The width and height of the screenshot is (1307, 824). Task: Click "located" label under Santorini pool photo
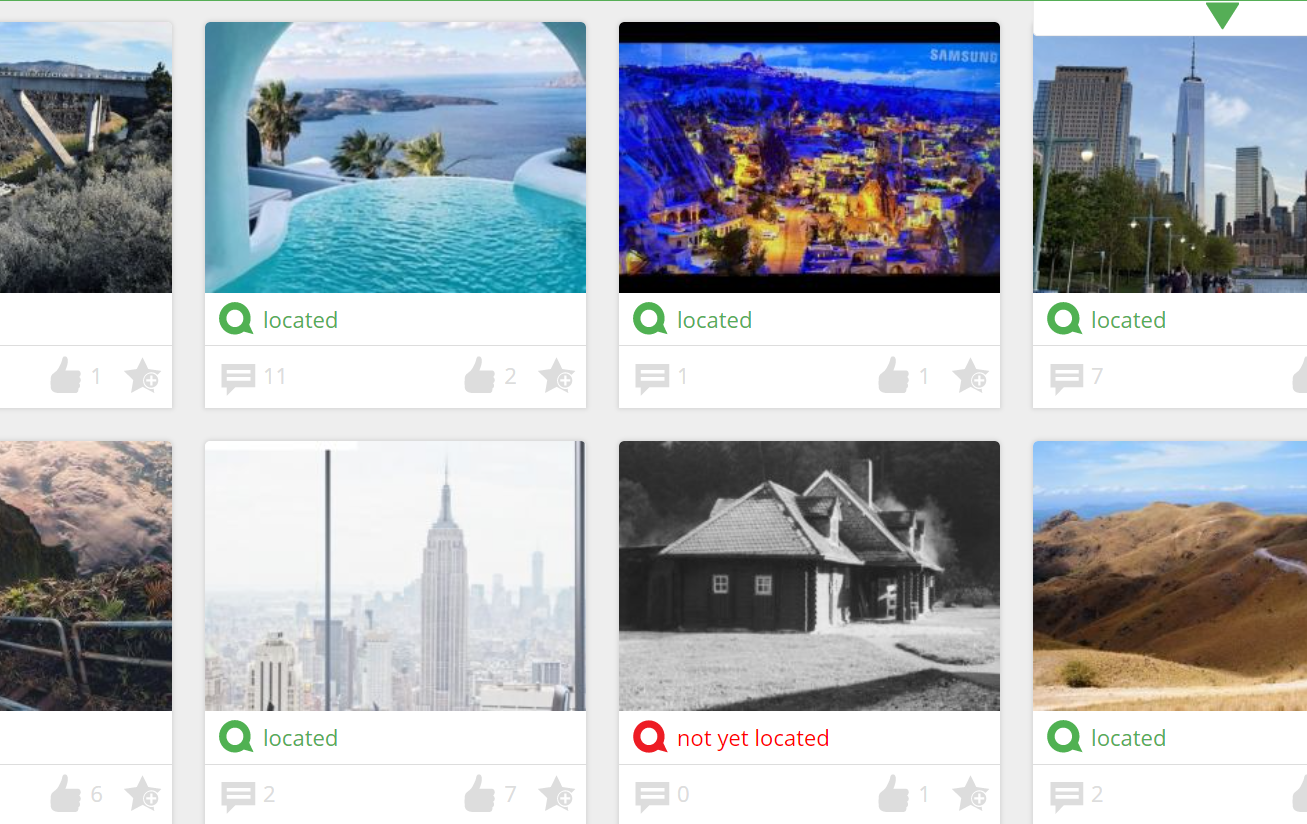[300, 320]
